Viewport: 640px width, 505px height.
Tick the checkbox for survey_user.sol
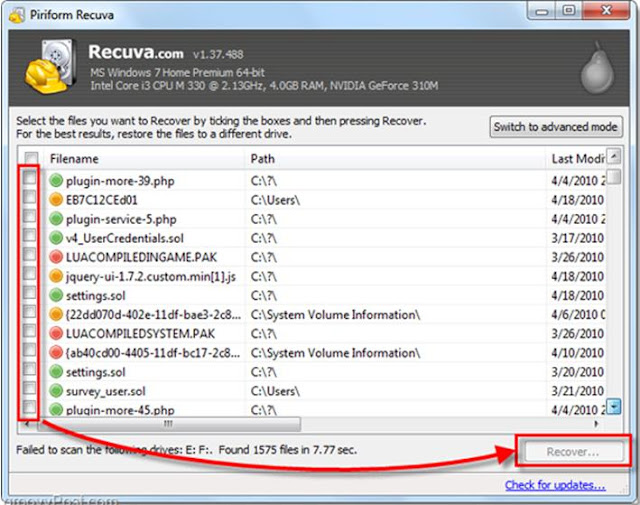[29, 388]
